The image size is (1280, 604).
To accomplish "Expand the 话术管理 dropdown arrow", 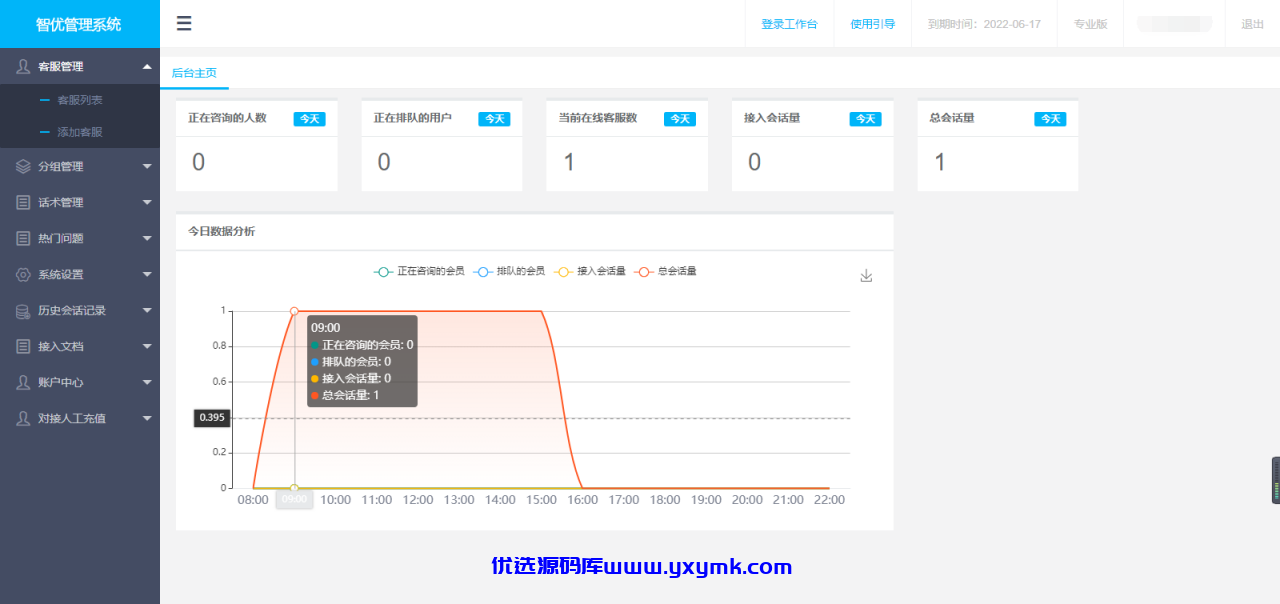I will (147, 202).
